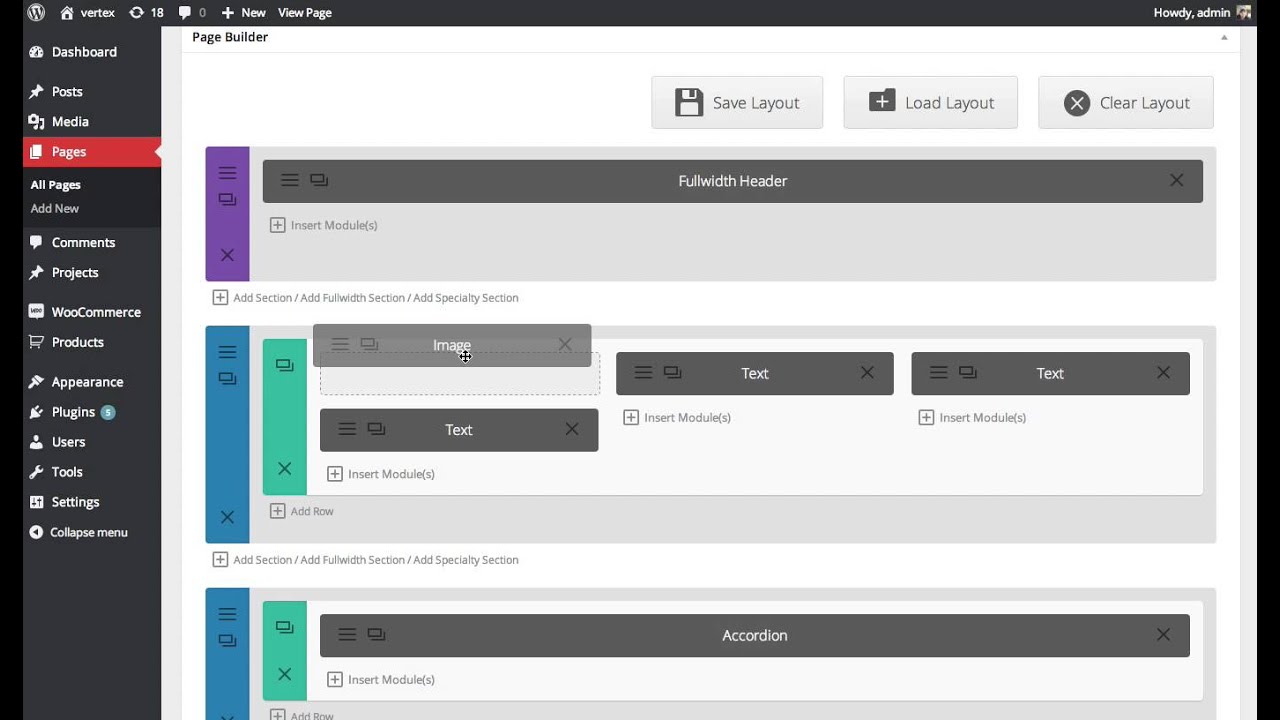Open settings of first-column Text module

point(347,429)
